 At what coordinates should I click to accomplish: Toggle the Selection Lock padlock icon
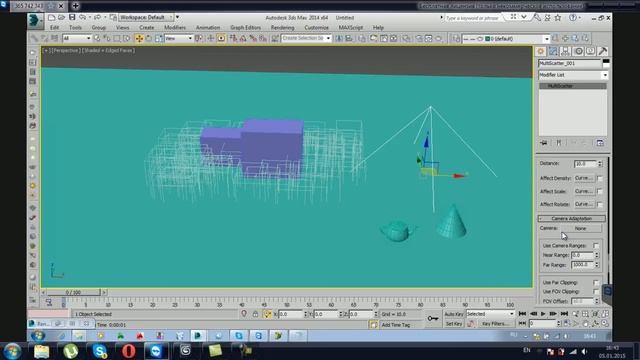coord(255,314)
